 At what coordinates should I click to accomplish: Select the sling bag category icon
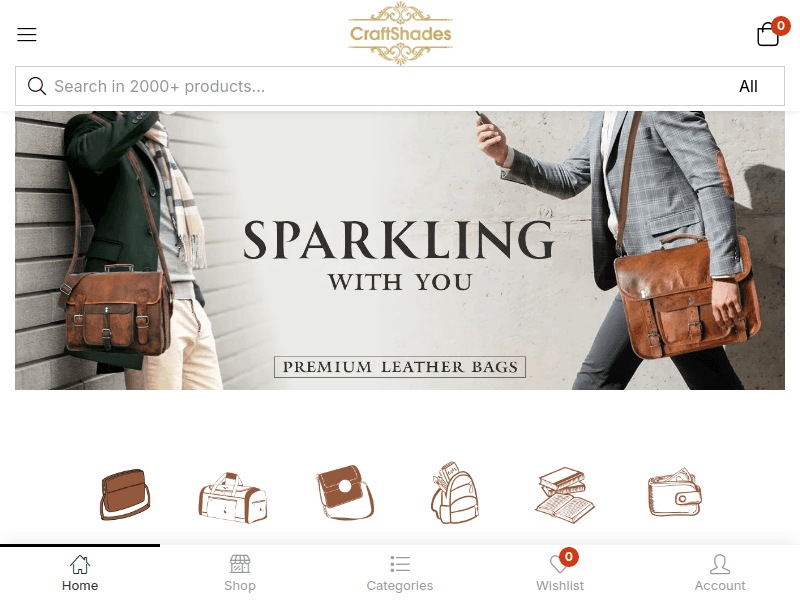coord(344,492)
